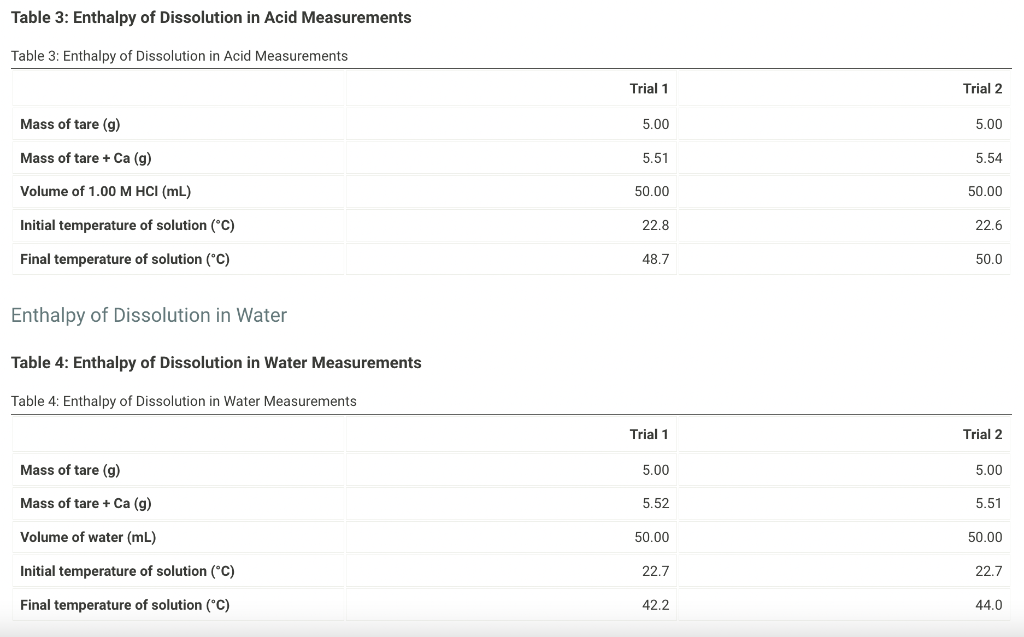Select the Trial 2 header in Table 4
Viewport: 1024px width, 637px height.
click(983, 434)
